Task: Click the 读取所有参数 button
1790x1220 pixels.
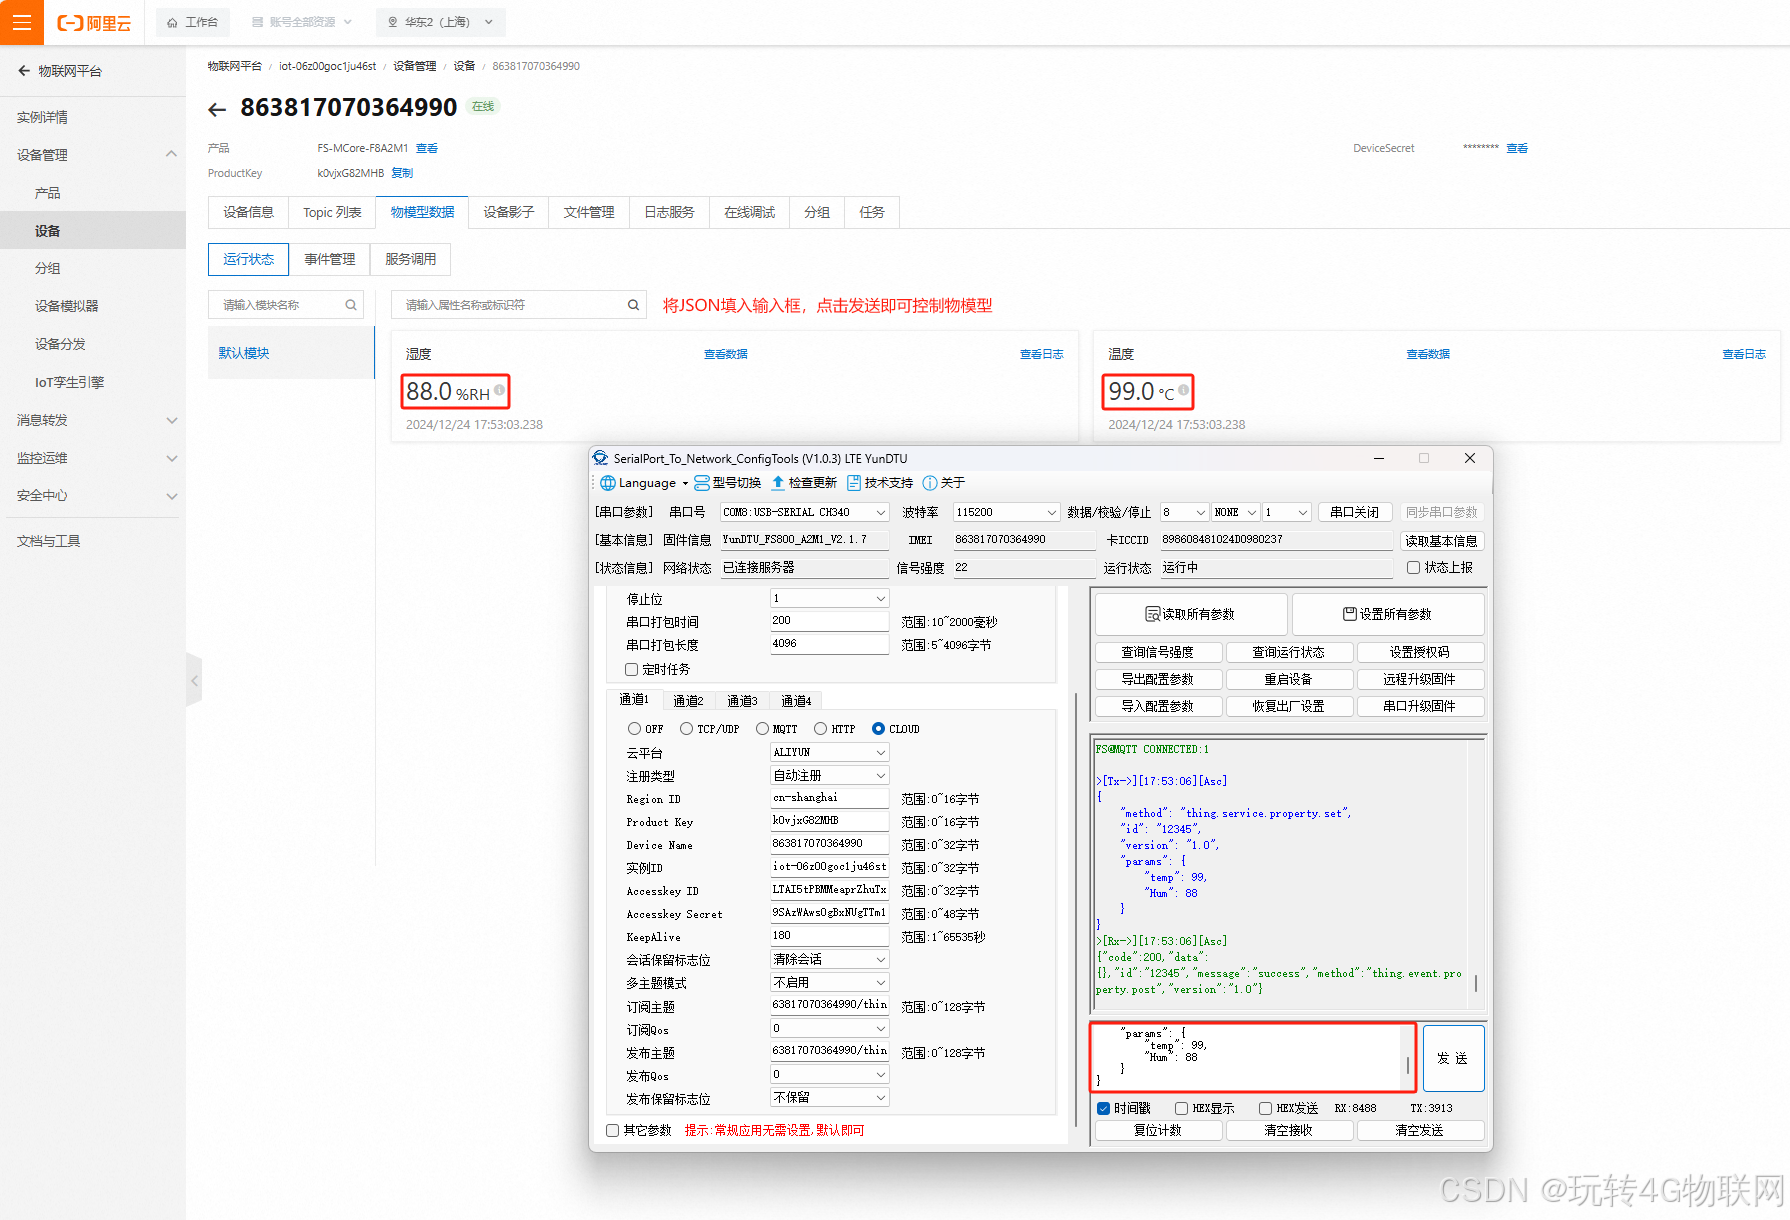Action: [1191, 614]
